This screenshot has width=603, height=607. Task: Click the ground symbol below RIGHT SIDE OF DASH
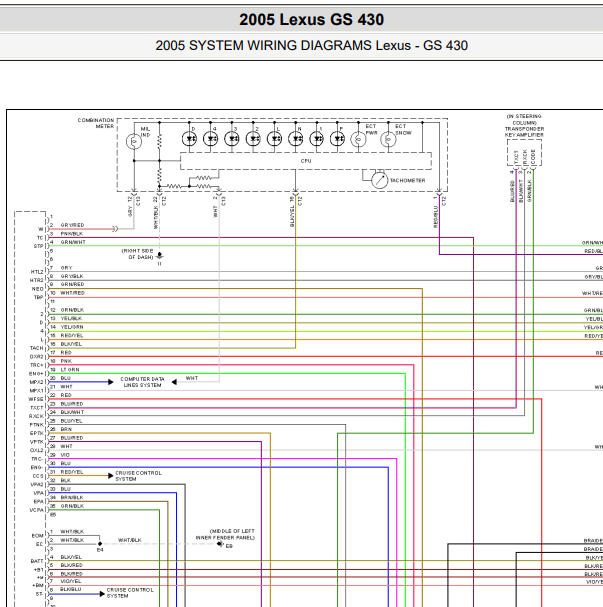click(x=159, y=256)
